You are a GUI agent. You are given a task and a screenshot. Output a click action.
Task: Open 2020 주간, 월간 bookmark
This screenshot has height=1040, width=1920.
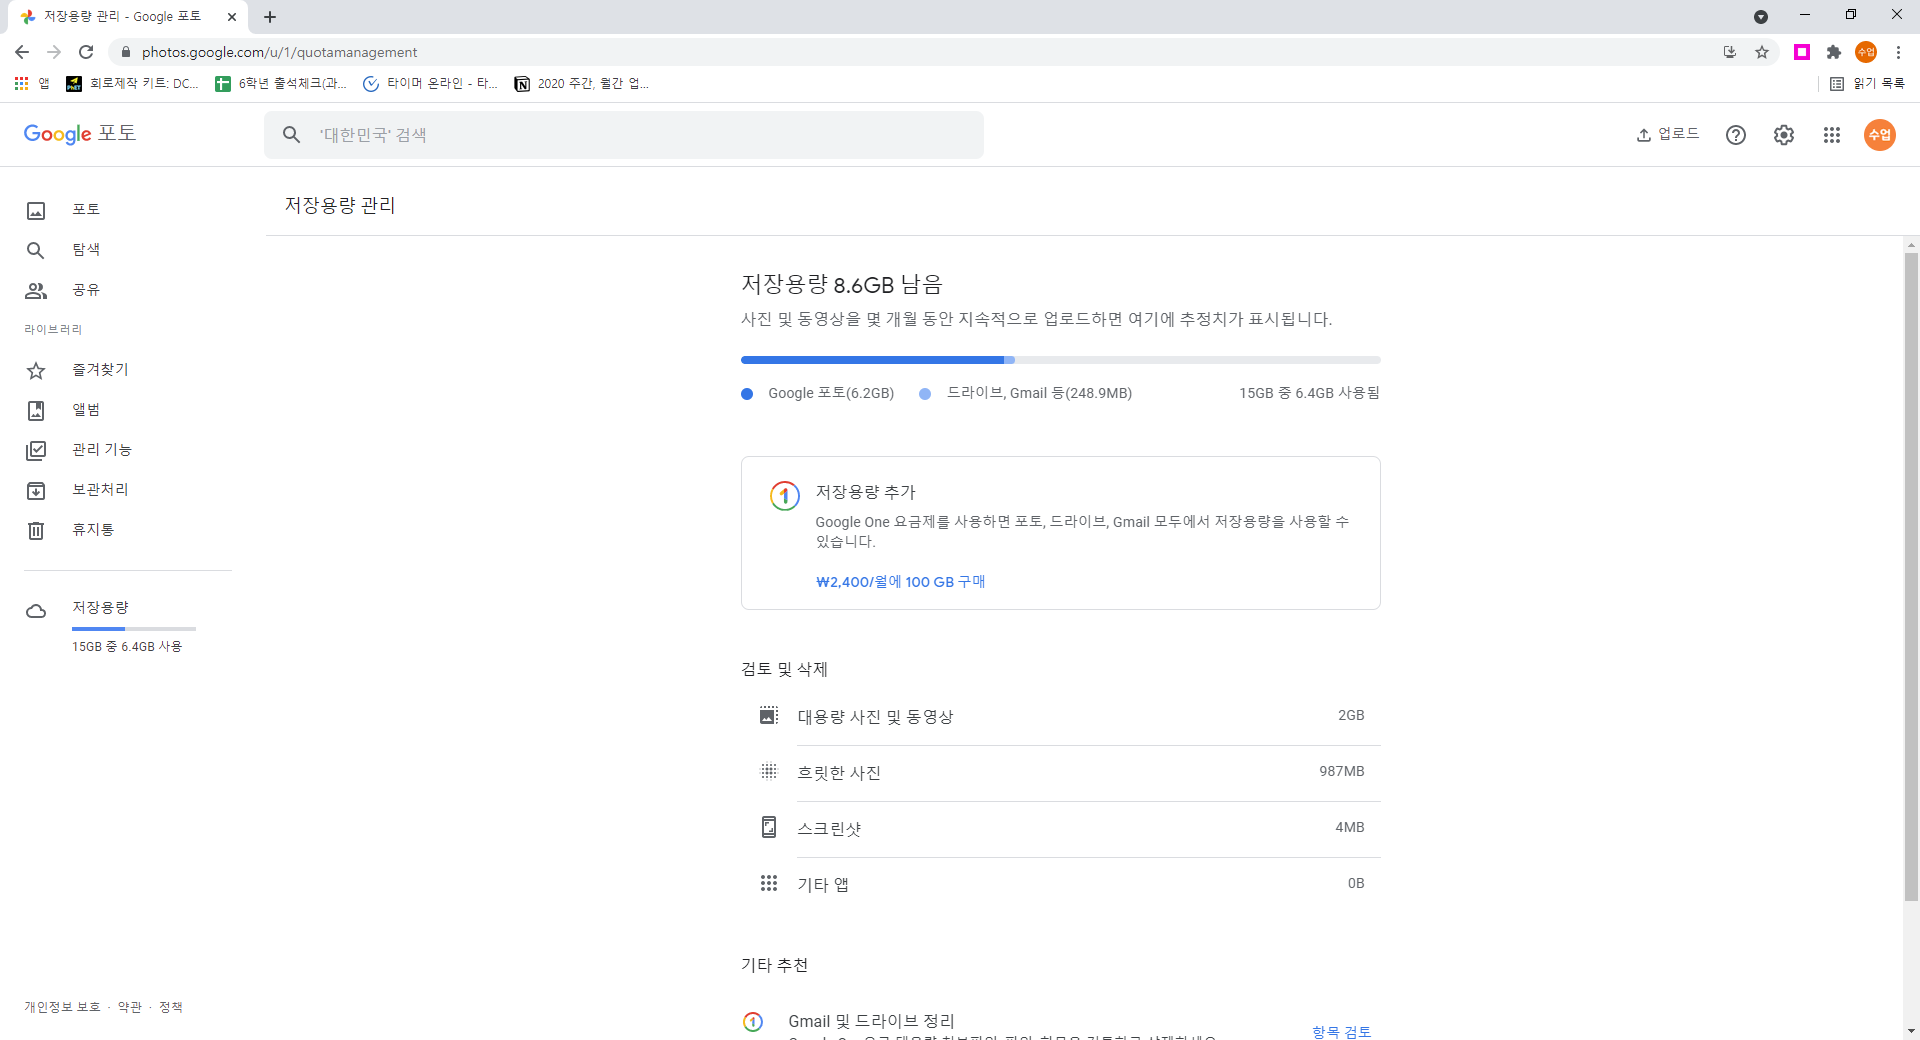(582, 83)
